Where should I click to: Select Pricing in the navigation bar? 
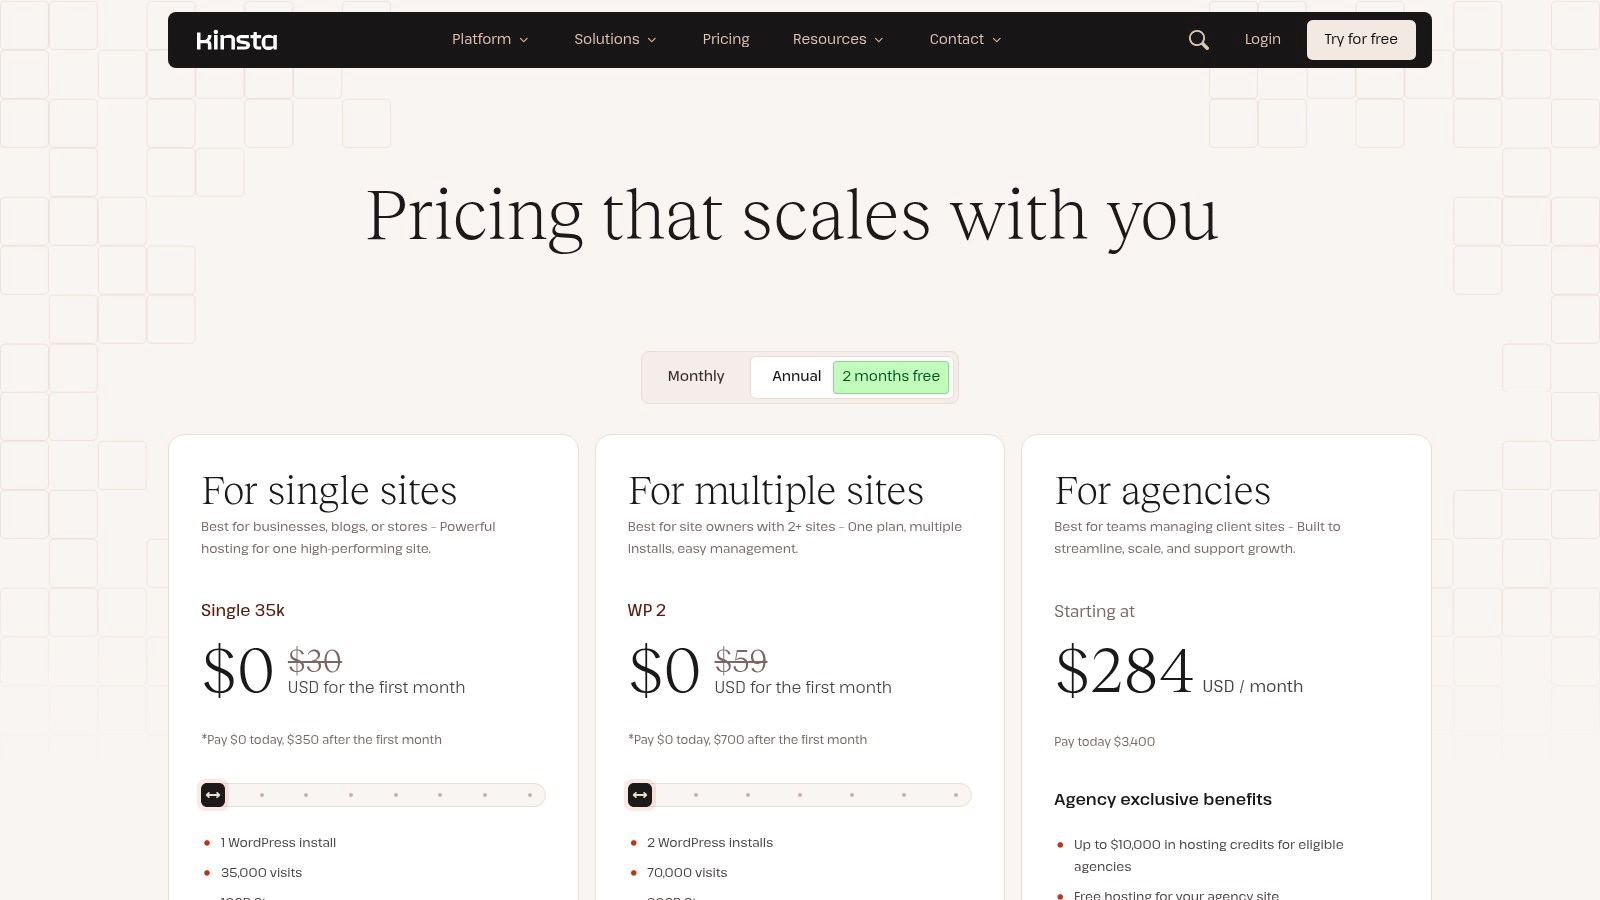(x=726, y=39)
